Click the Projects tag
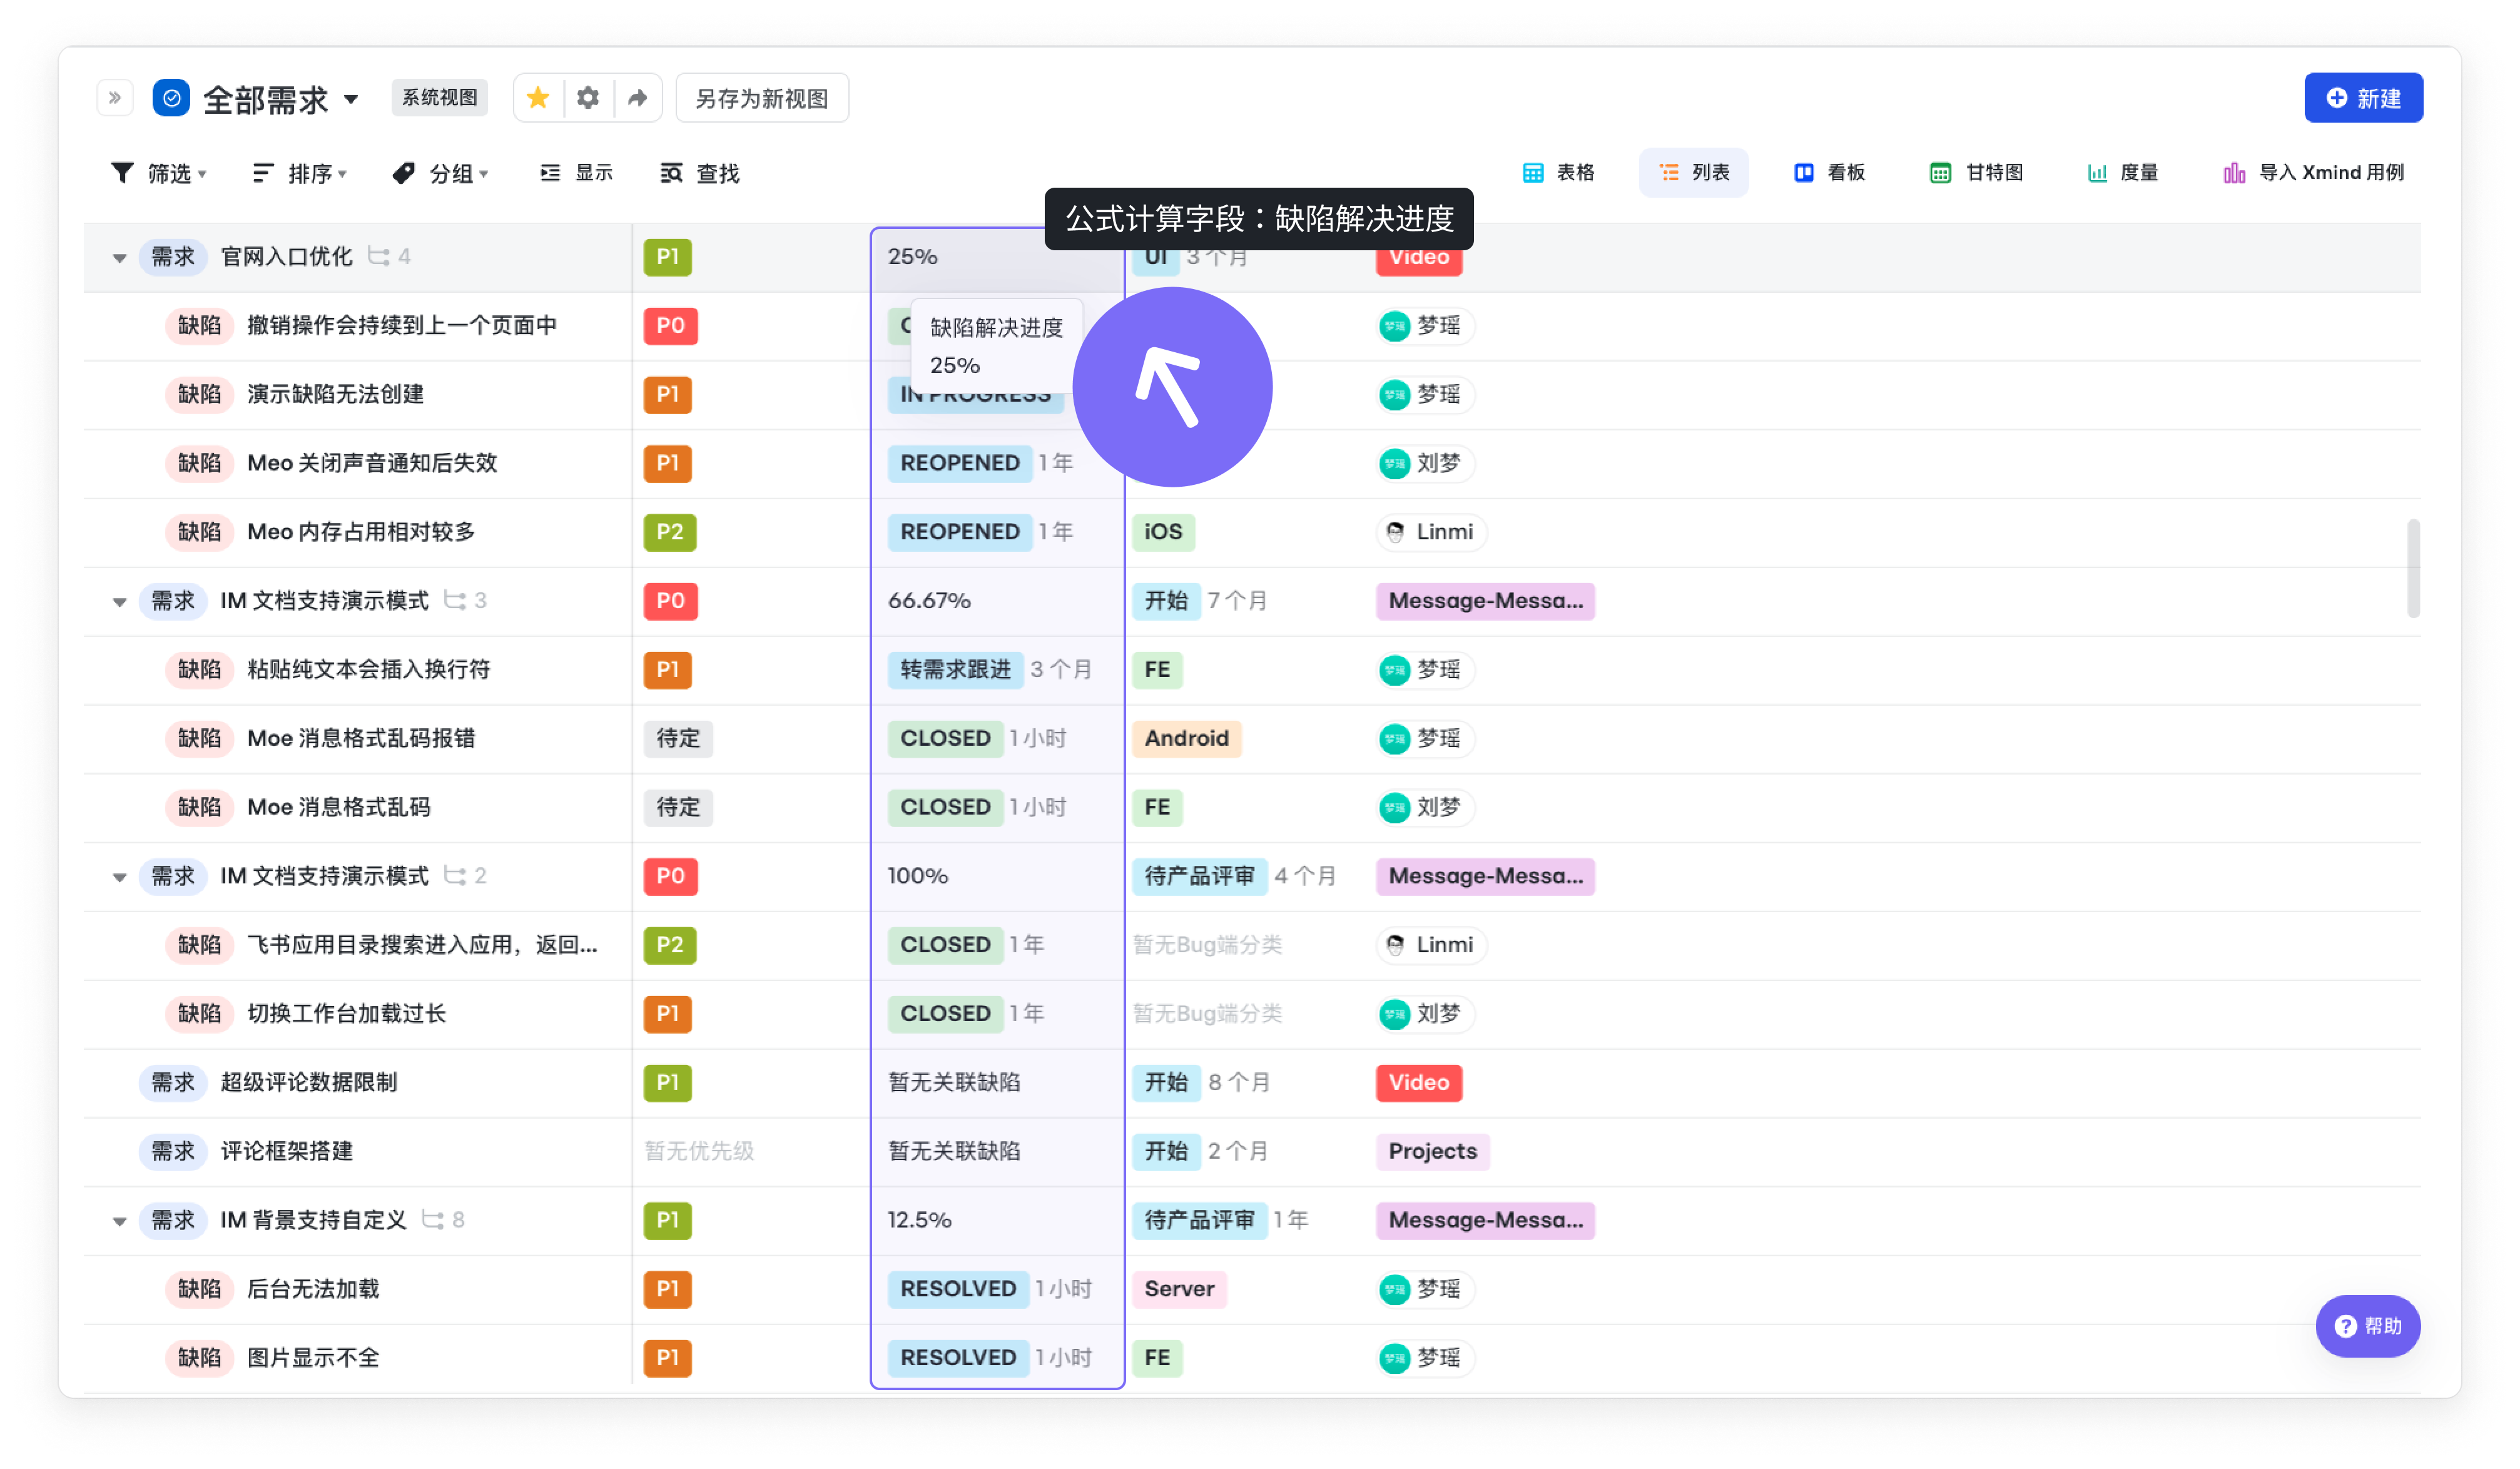This screenshot has width=2520, height=1469. (x=1432, y=1151)
